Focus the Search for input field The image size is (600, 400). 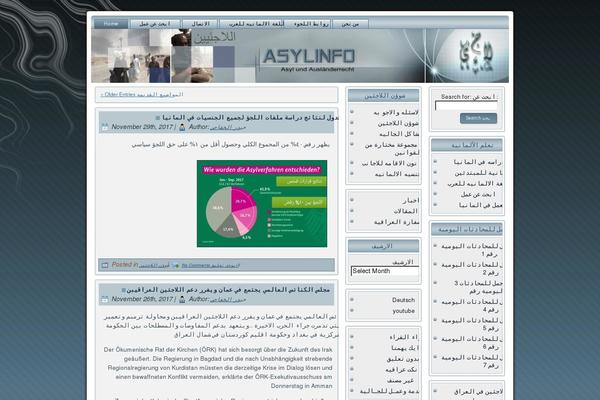click(466, 106)
